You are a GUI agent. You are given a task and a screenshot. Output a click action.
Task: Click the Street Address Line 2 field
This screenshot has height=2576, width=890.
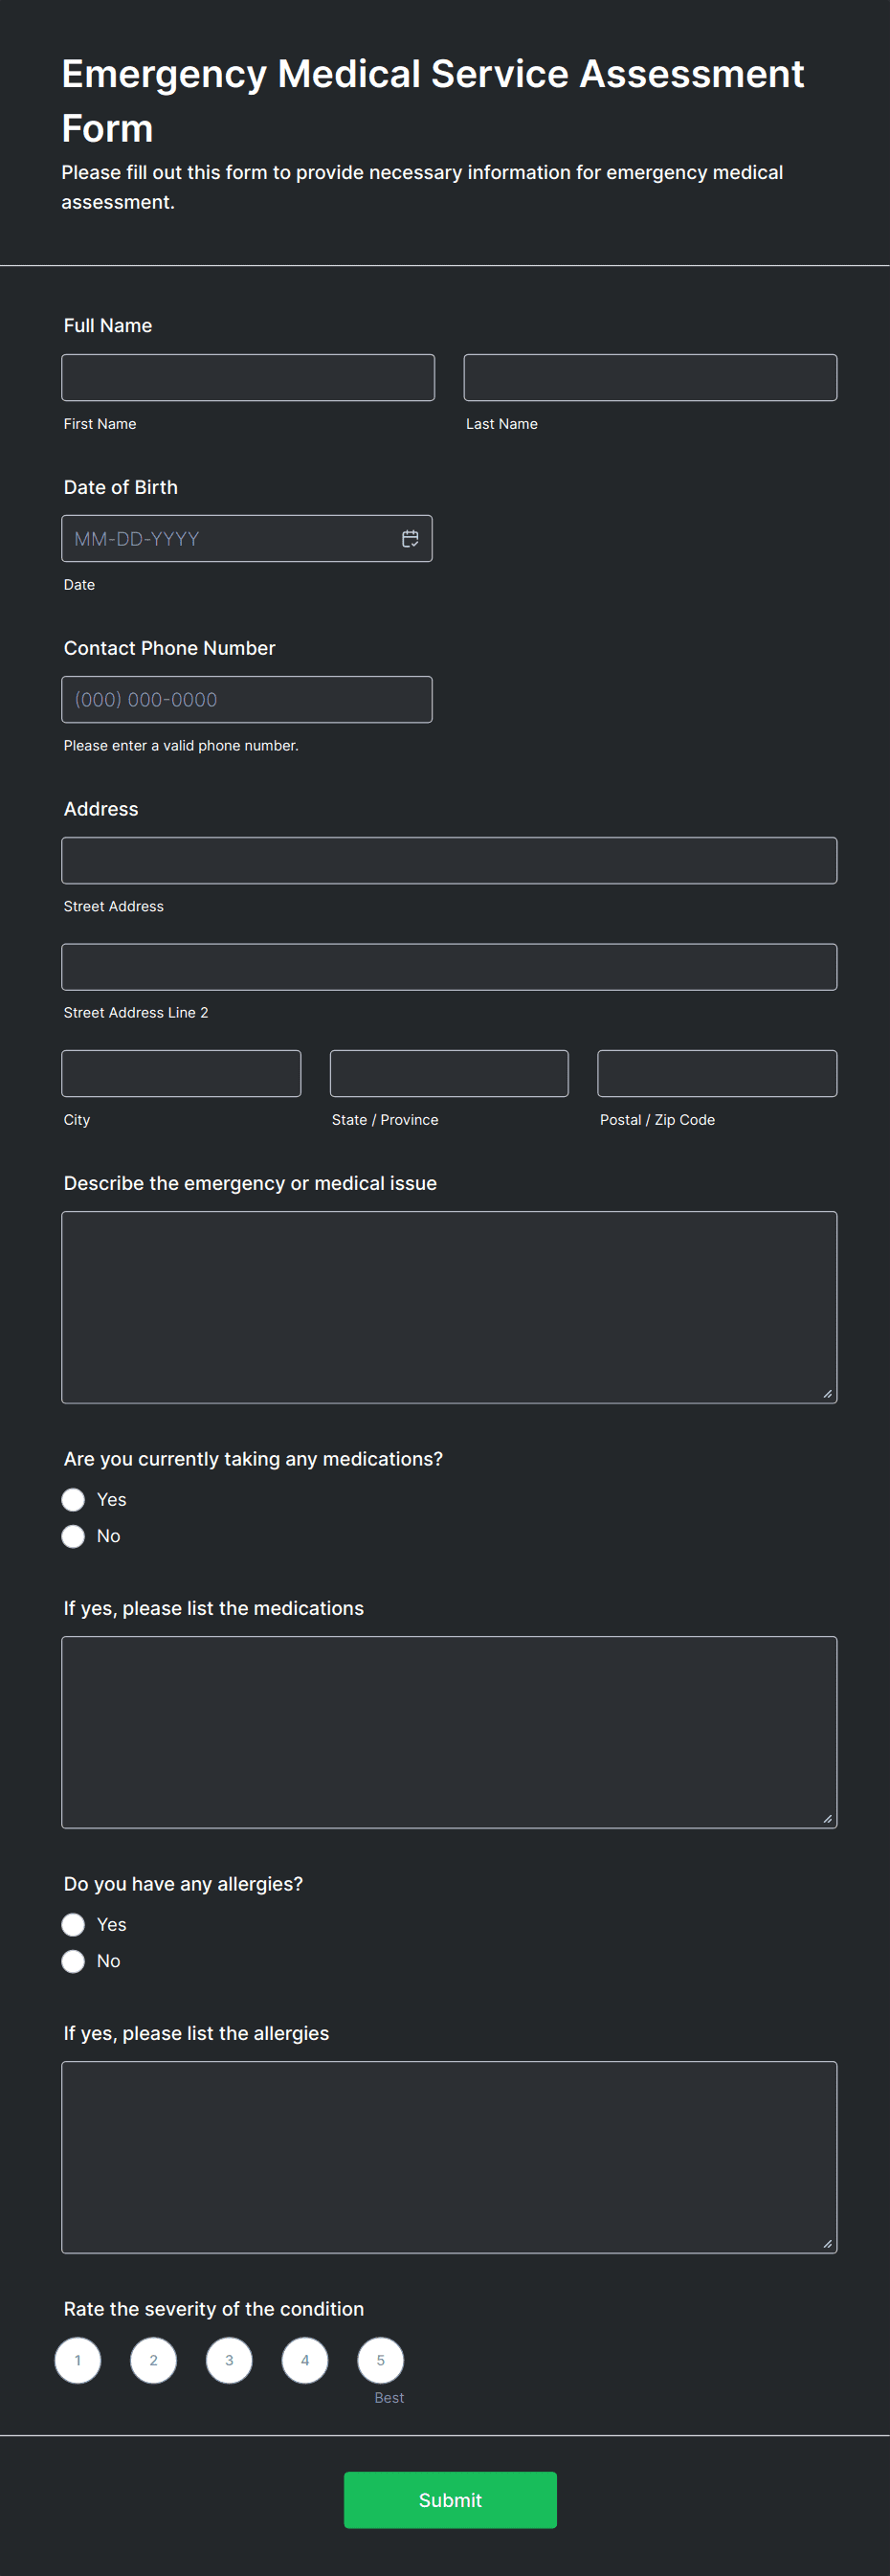[x=449, y=967]
